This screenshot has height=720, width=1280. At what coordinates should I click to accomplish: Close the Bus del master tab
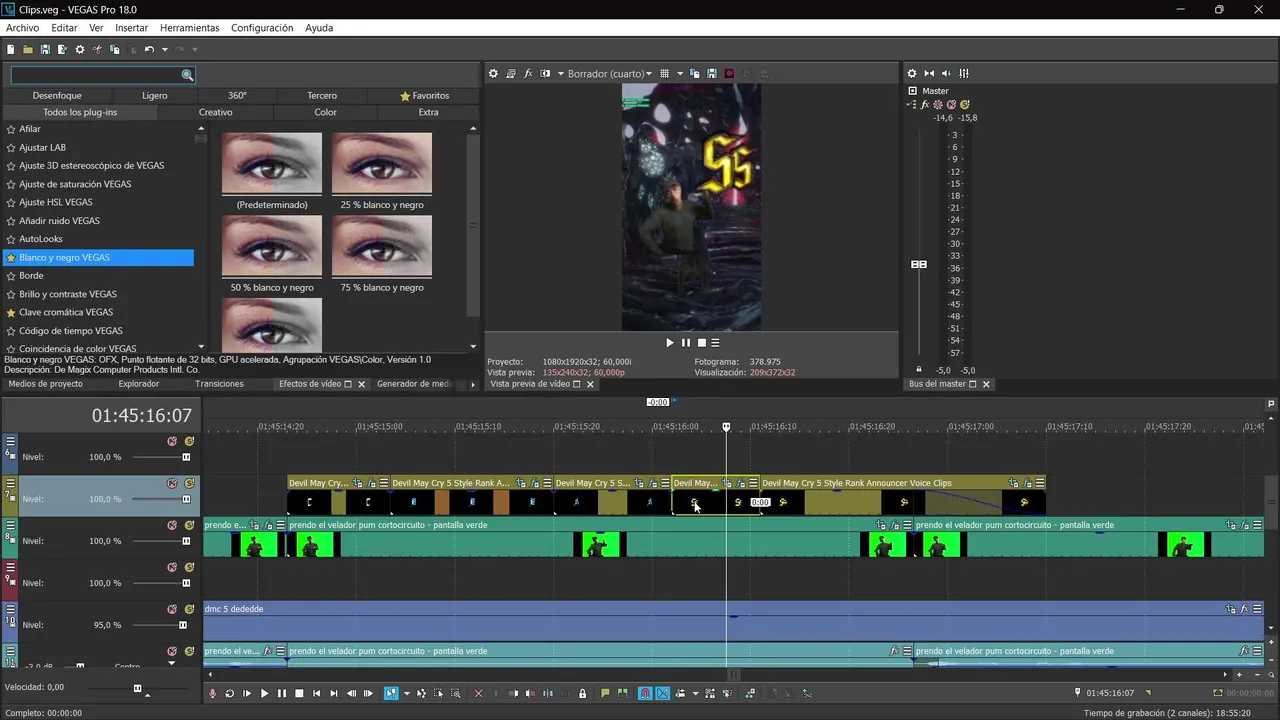click(986, 384)
